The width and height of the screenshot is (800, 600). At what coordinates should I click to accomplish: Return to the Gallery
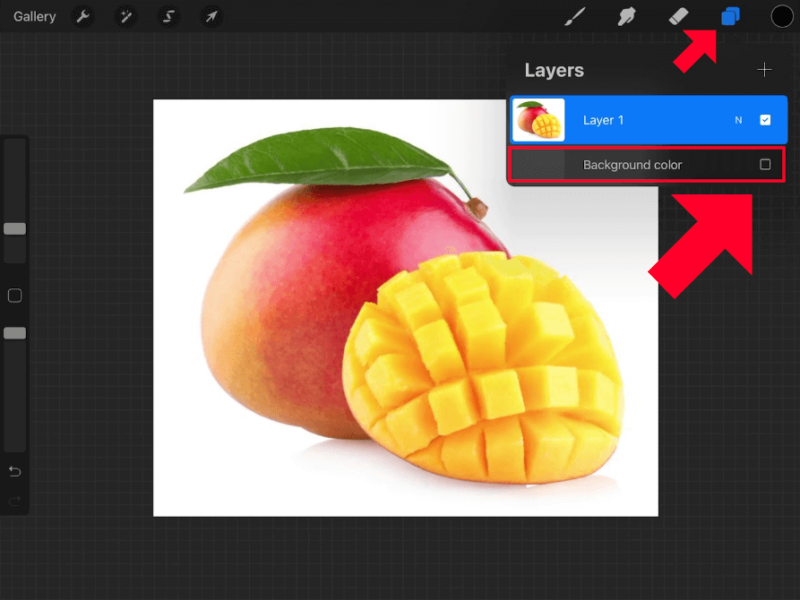(x=33, y=16)
